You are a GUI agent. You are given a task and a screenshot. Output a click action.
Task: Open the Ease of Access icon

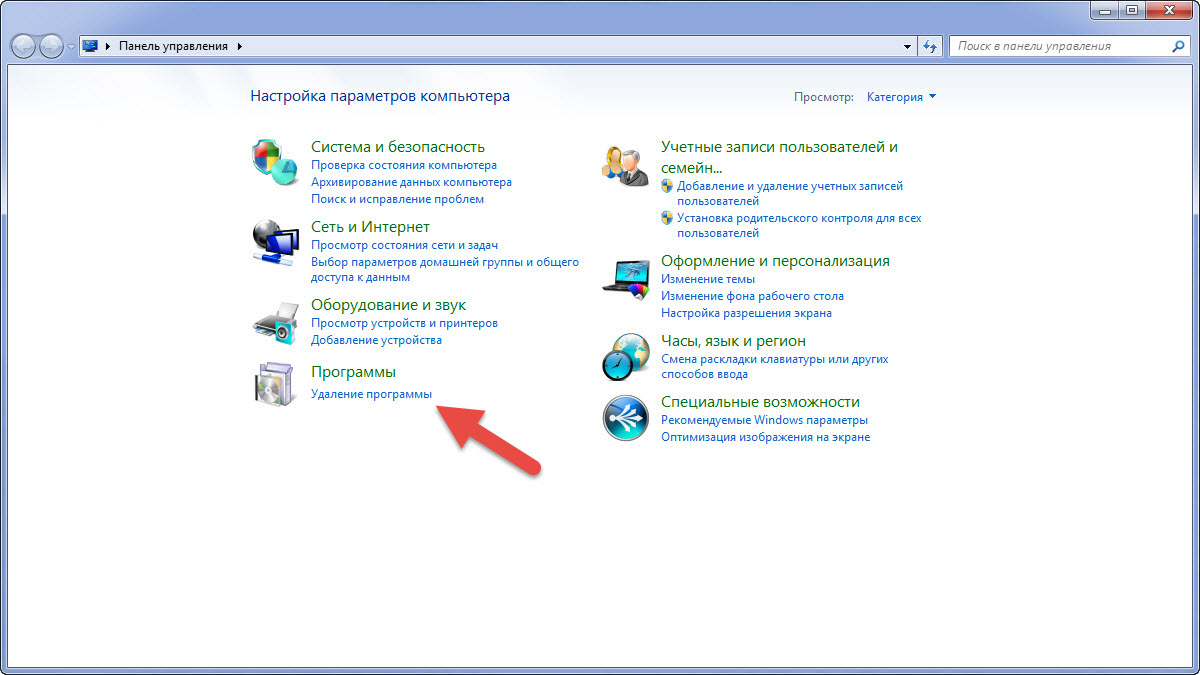(x=625, y=418)
